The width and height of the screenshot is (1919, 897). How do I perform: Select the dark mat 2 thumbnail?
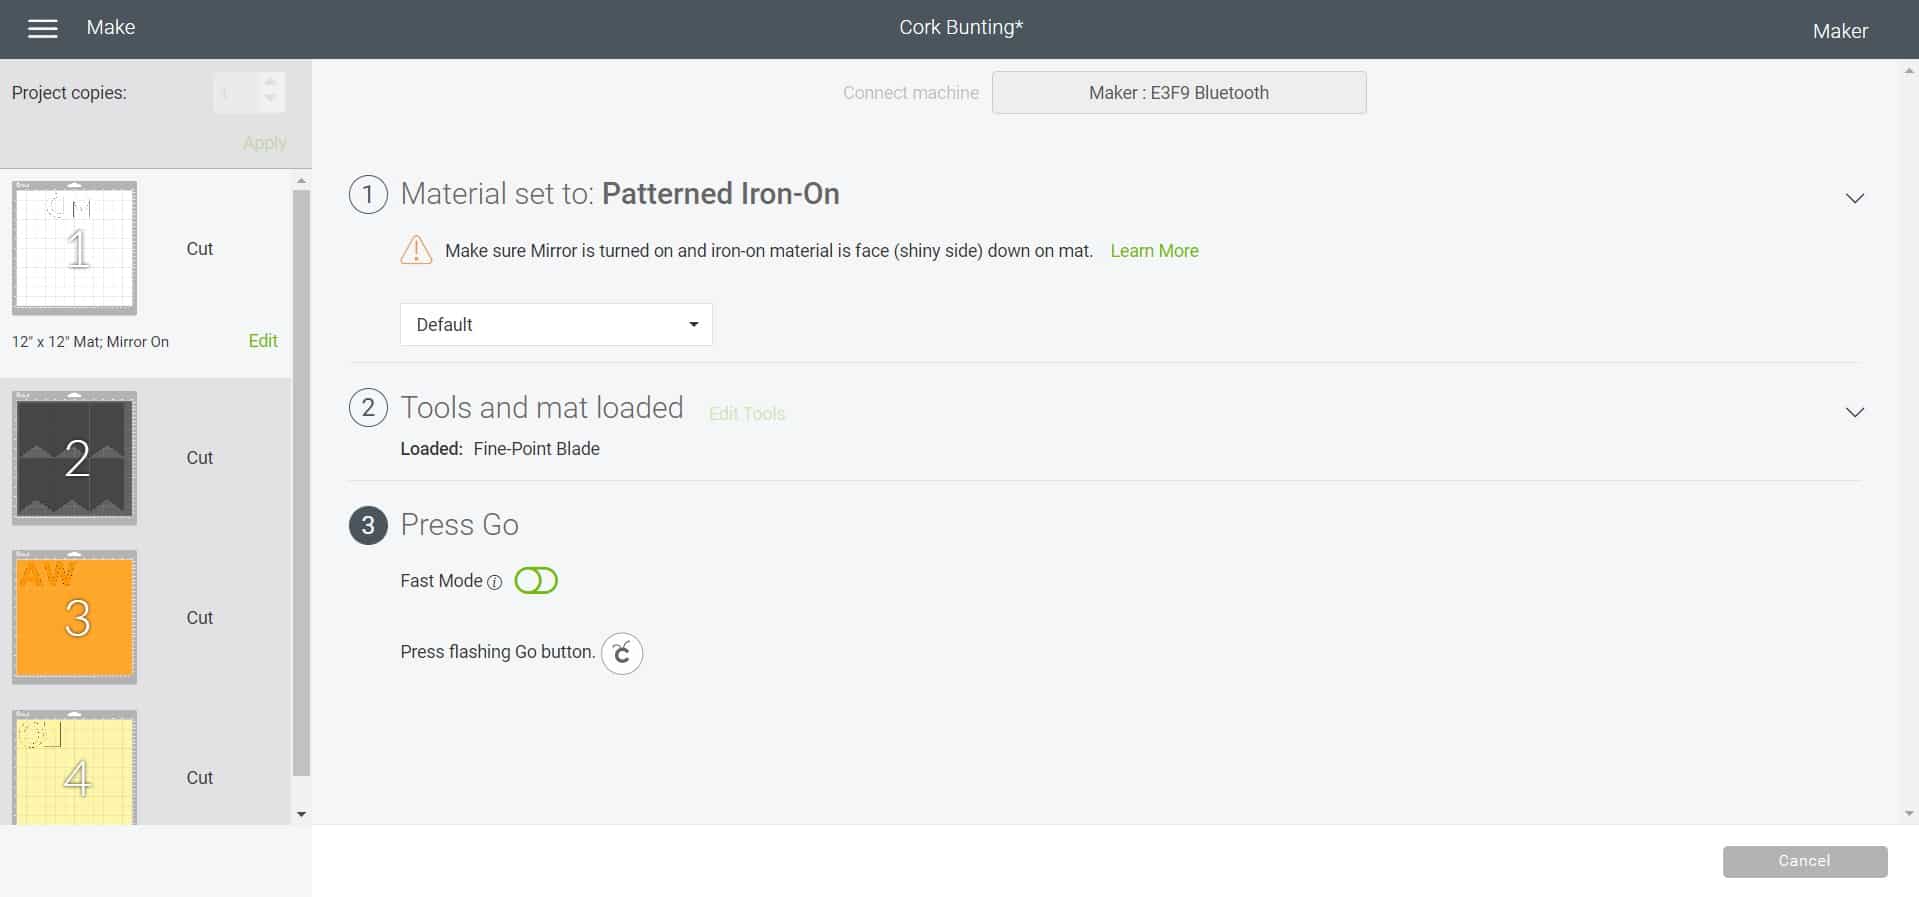pyautogui.click(x=75, y=458)
